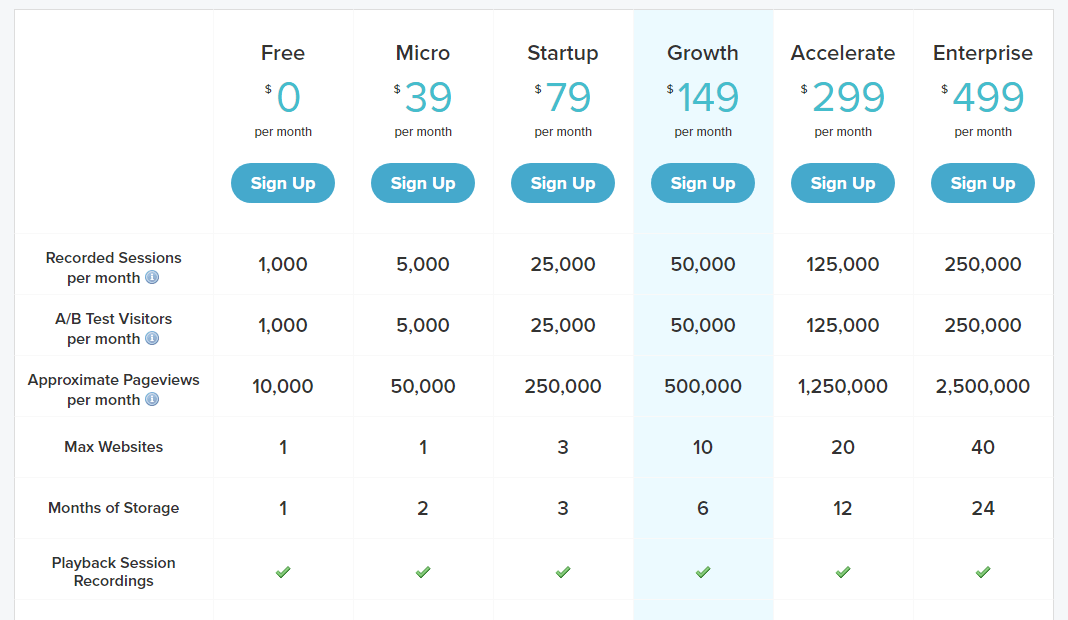Click the Recorded Sessions per month label
The width and height of the screenshot is (1068, 620).
click(x=113, y=268)
